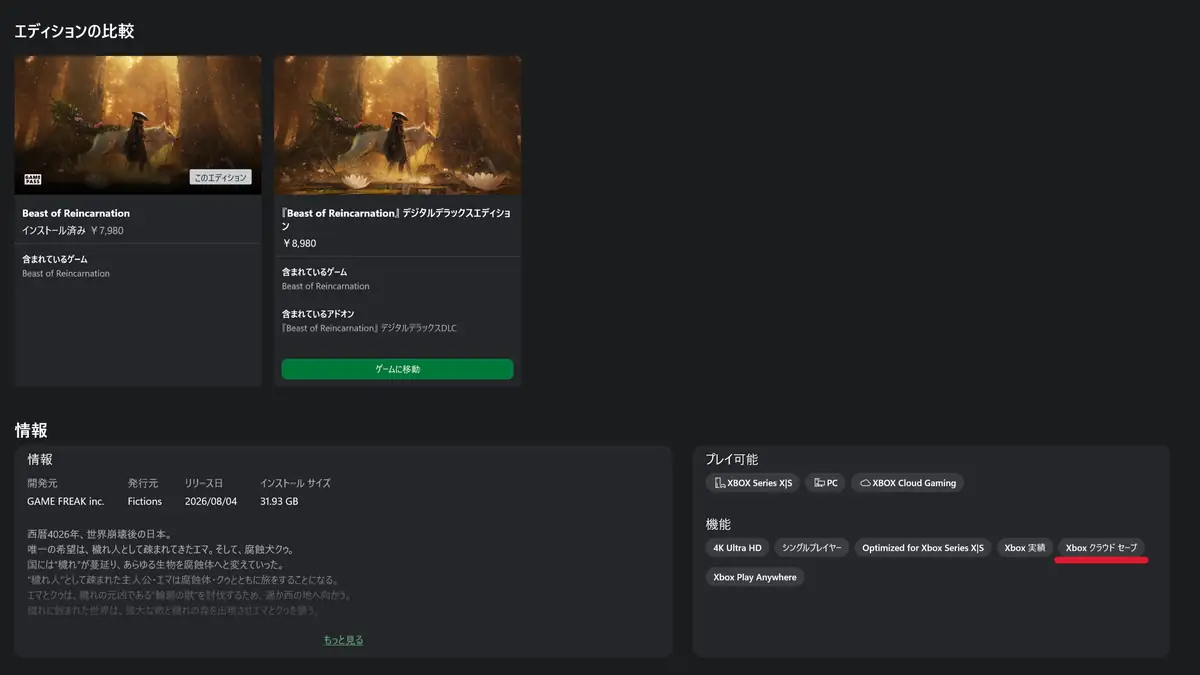
Task: Click the Game Pass badge icon
Action: point(33,179)
